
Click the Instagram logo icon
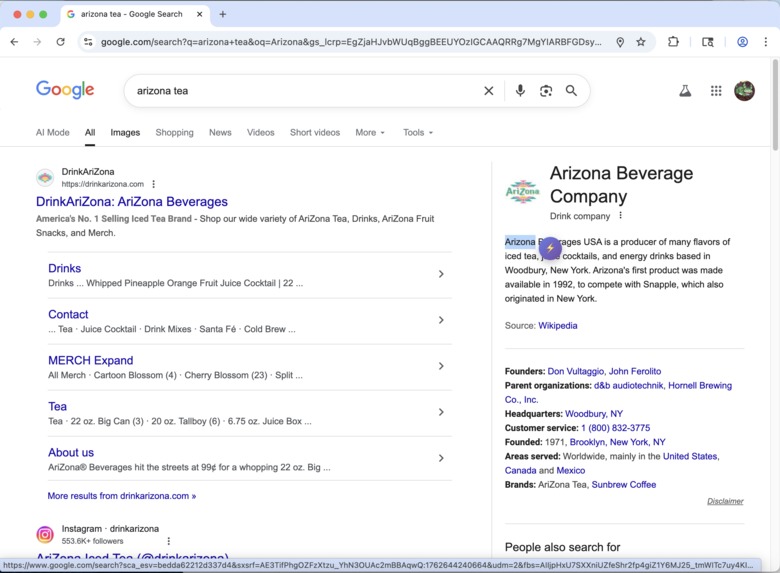[45, 535]
